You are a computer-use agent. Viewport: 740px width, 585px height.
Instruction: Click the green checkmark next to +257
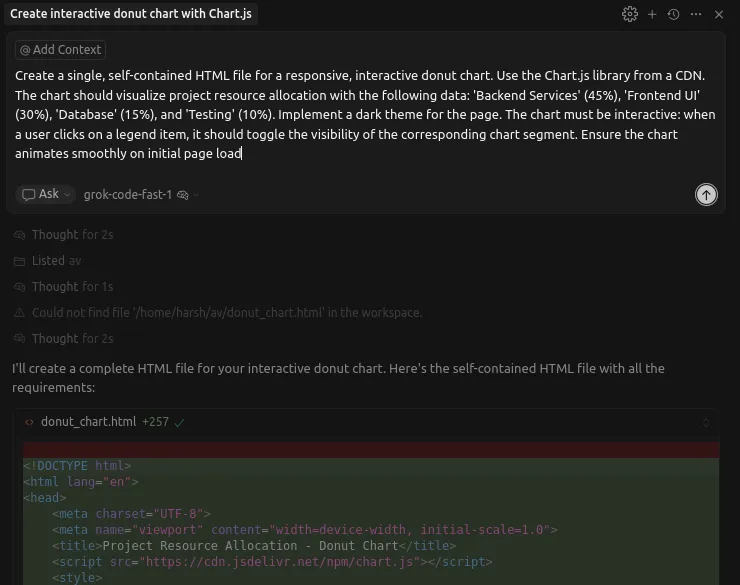pyautogui.click(x=179, y=422)
